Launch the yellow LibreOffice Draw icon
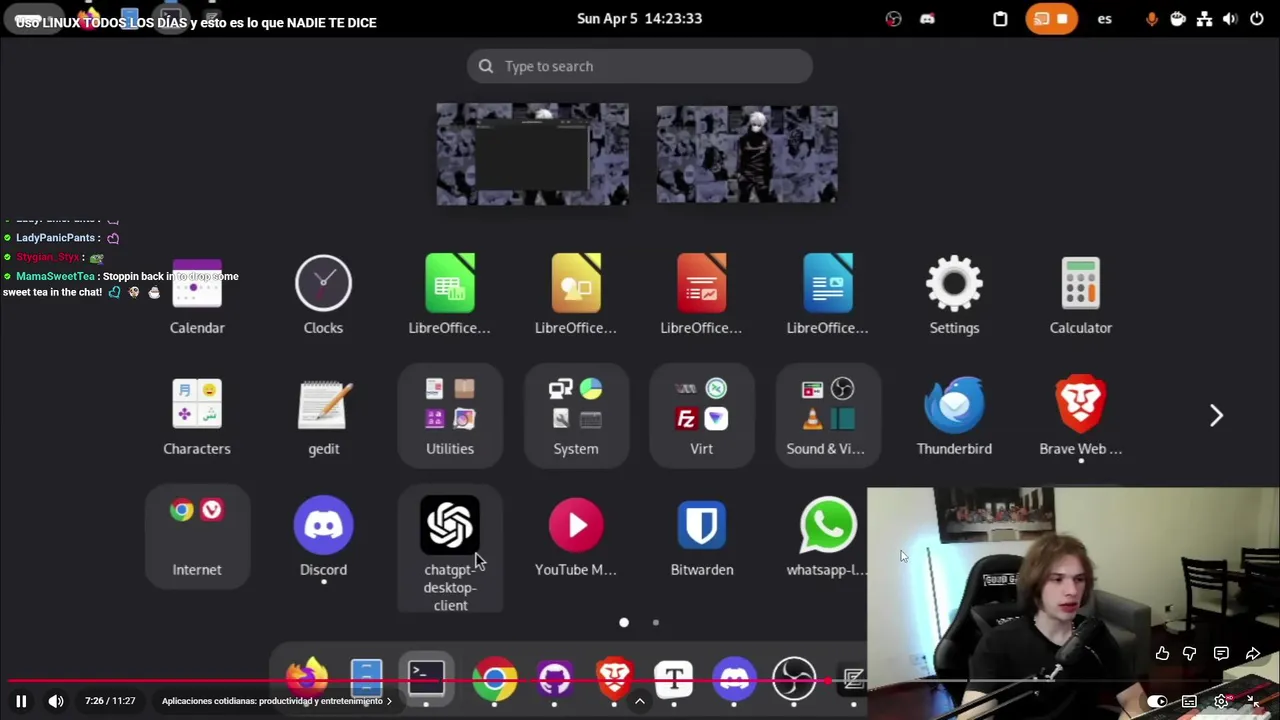Image resolution: width=1280 pixels, height=720 pixels. coord(575,295)
